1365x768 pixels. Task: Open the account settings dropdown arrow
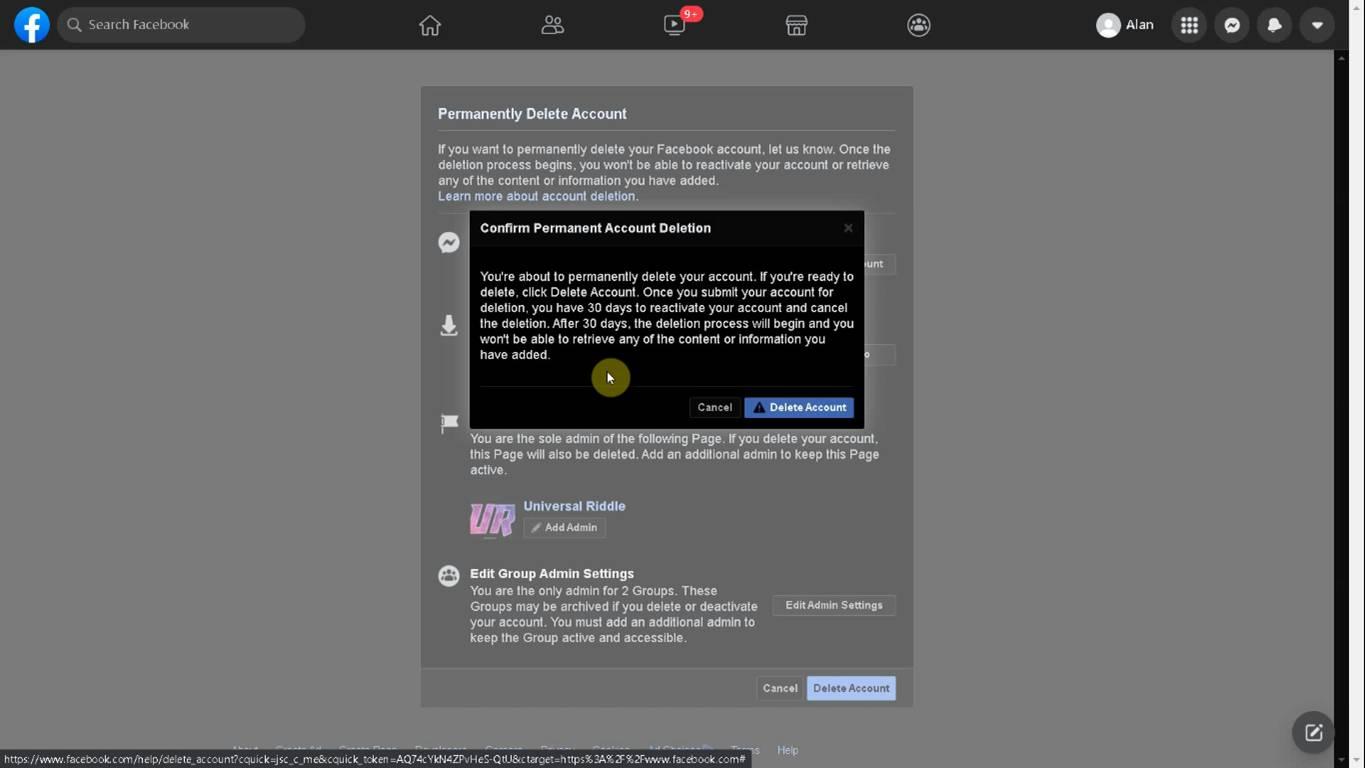(x=1317, y=25)
